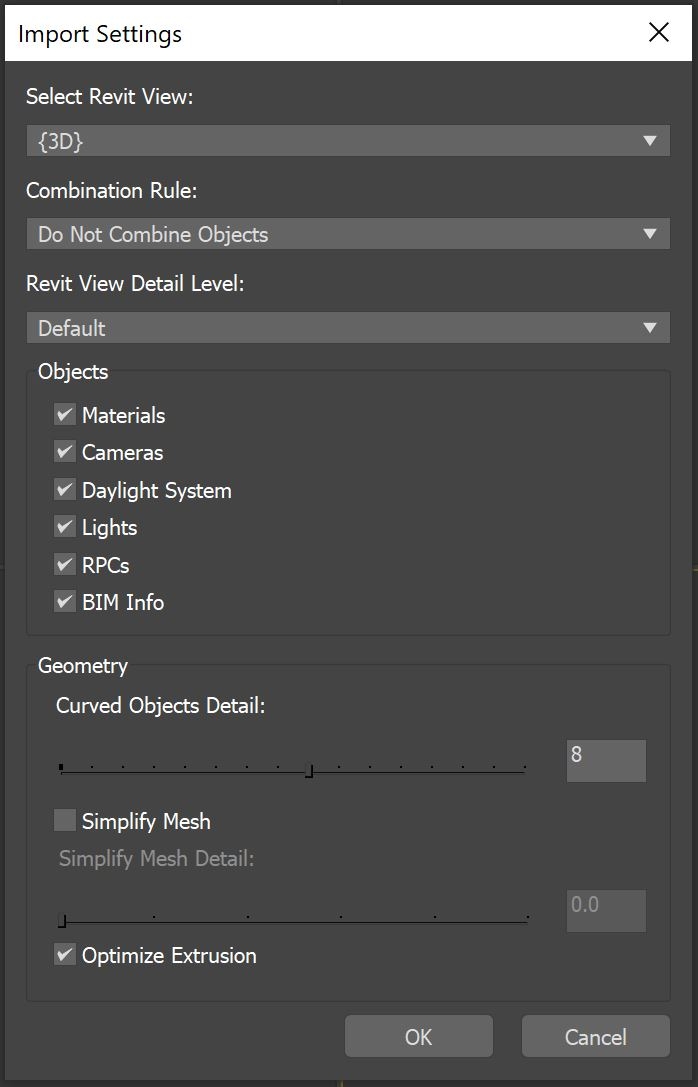698x1087 pixels.
Task: Enable the Simplify Mesh checkbox
Action: [65, 821]
